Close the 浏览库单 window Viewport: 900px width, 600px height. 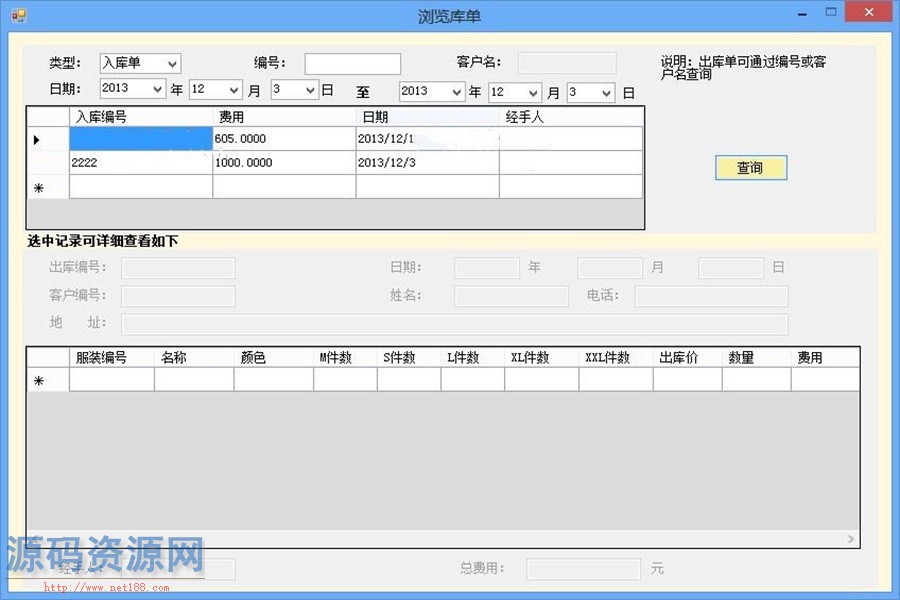(x=869, y=12)
